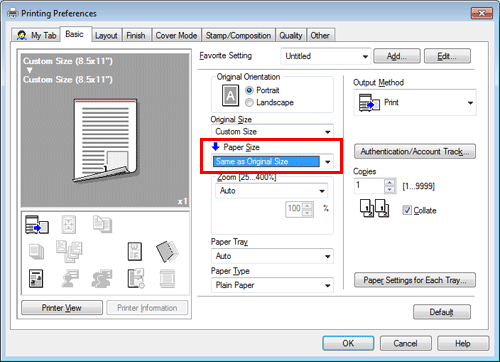The image size is (500, 362).
Task: Click the tilted booklet cover icon
Action: click(167, 251)
